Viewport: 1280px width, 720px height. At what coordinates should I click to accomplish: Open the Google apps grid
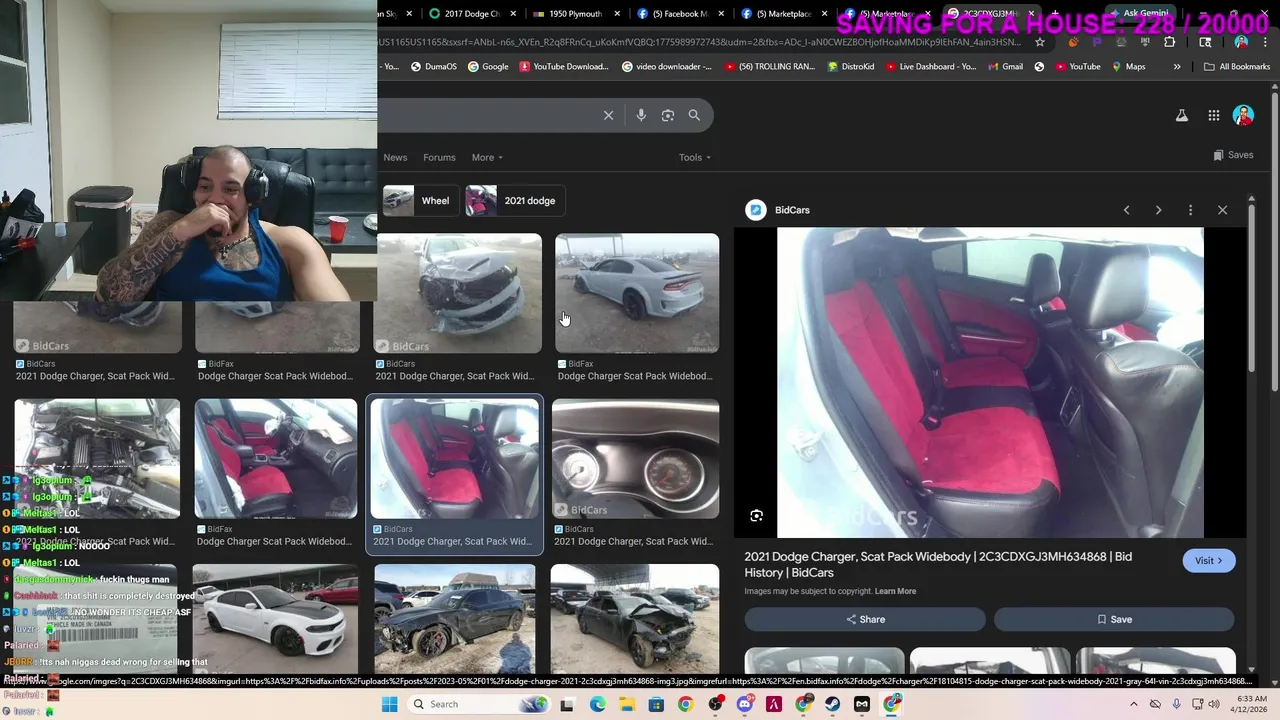click(x=1213, y=115)
